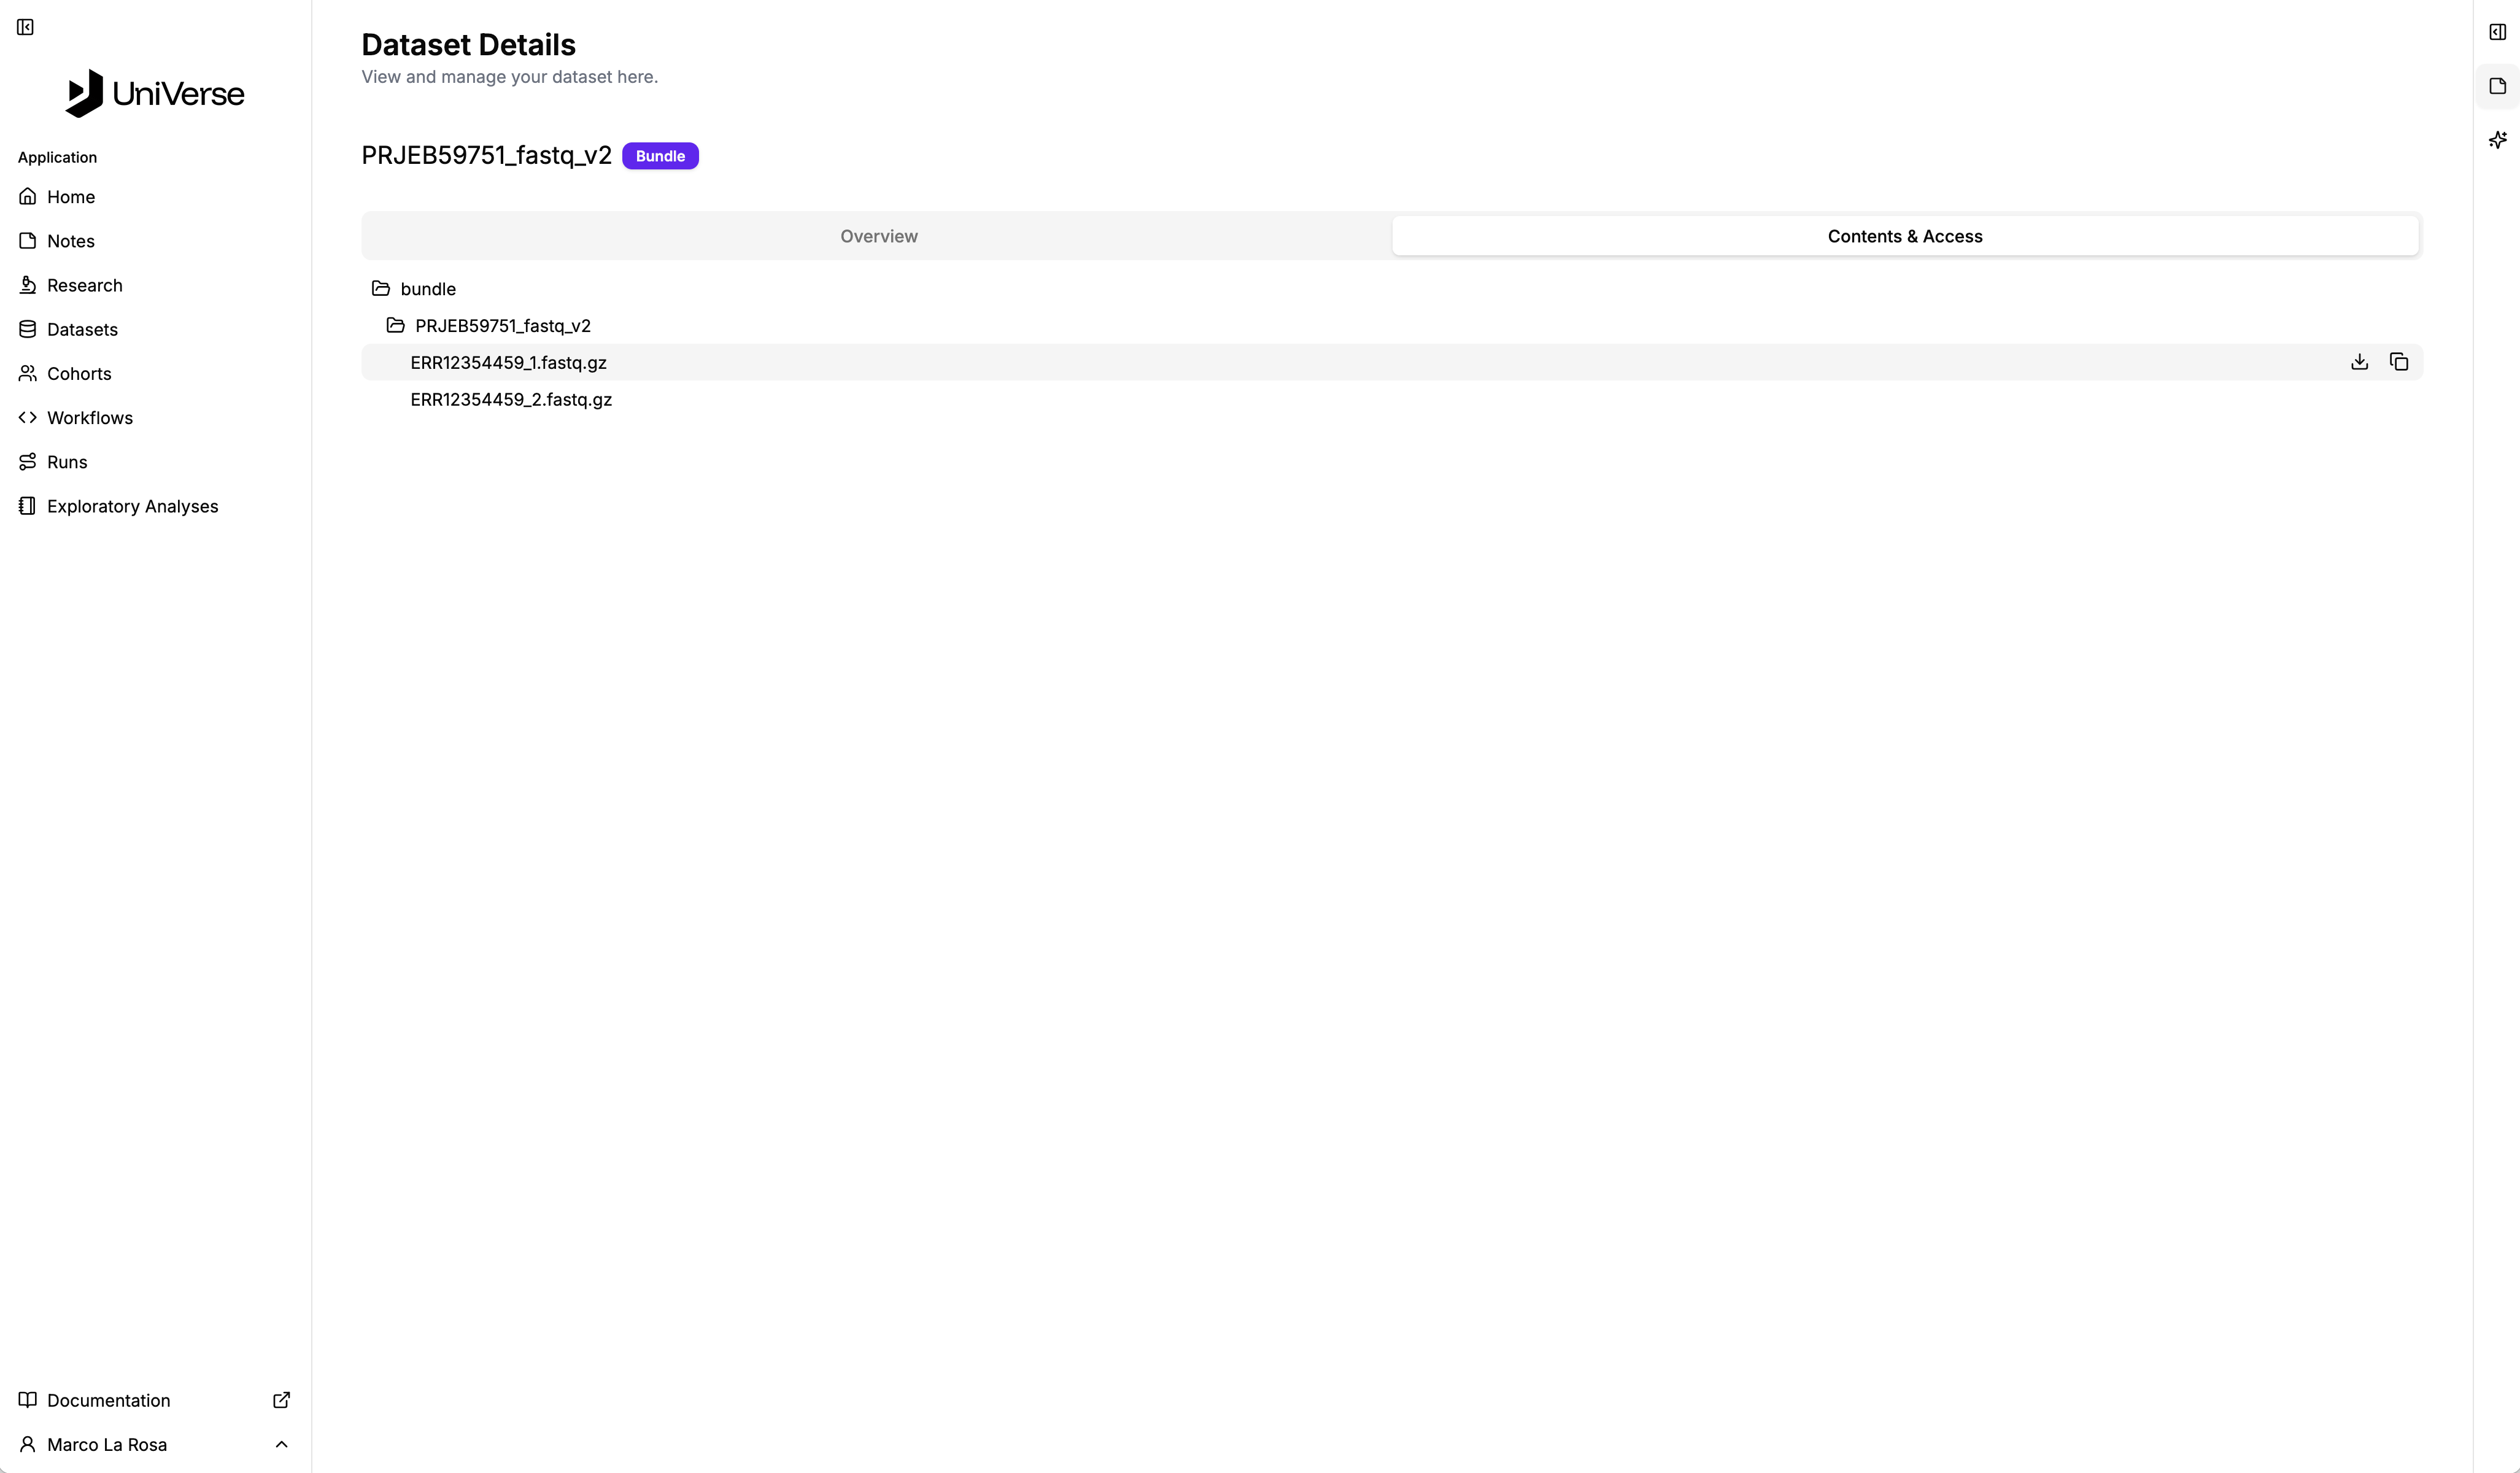Select the ERR12354459_2.fastq.gz file row
Screen dimensions: 2520x1473
(511, 399)
